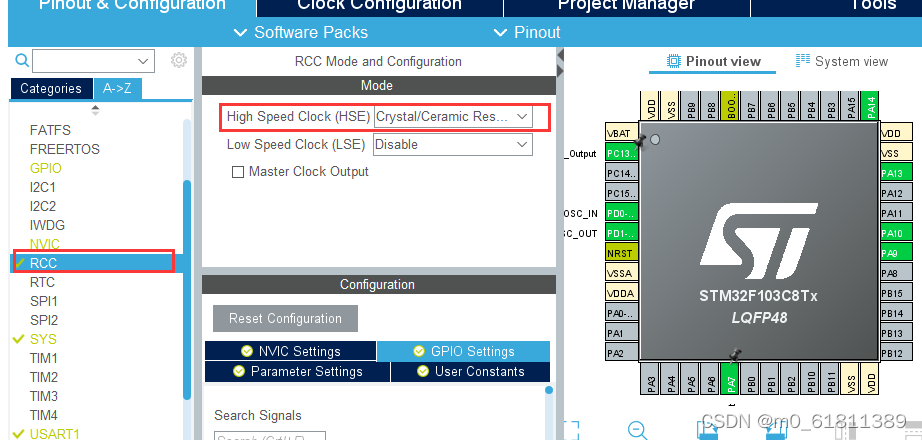Collapse list with the up/down arrow handle

coord(95,110)
